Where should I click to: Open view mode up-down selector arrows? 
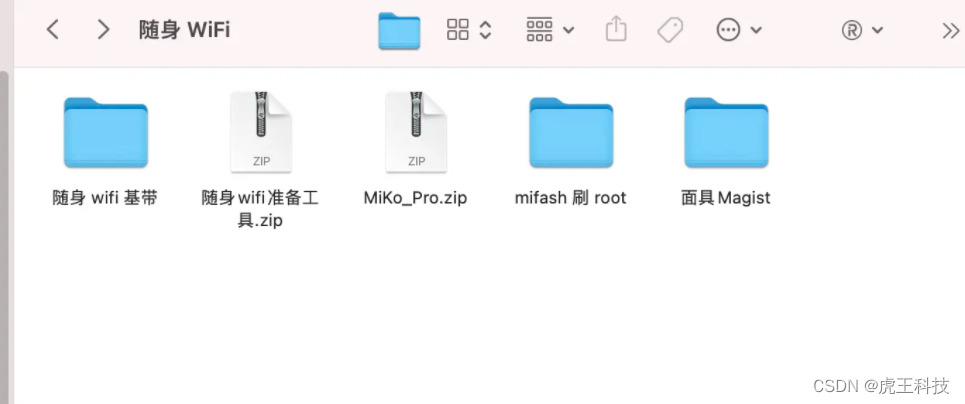(x=485, y=30)
